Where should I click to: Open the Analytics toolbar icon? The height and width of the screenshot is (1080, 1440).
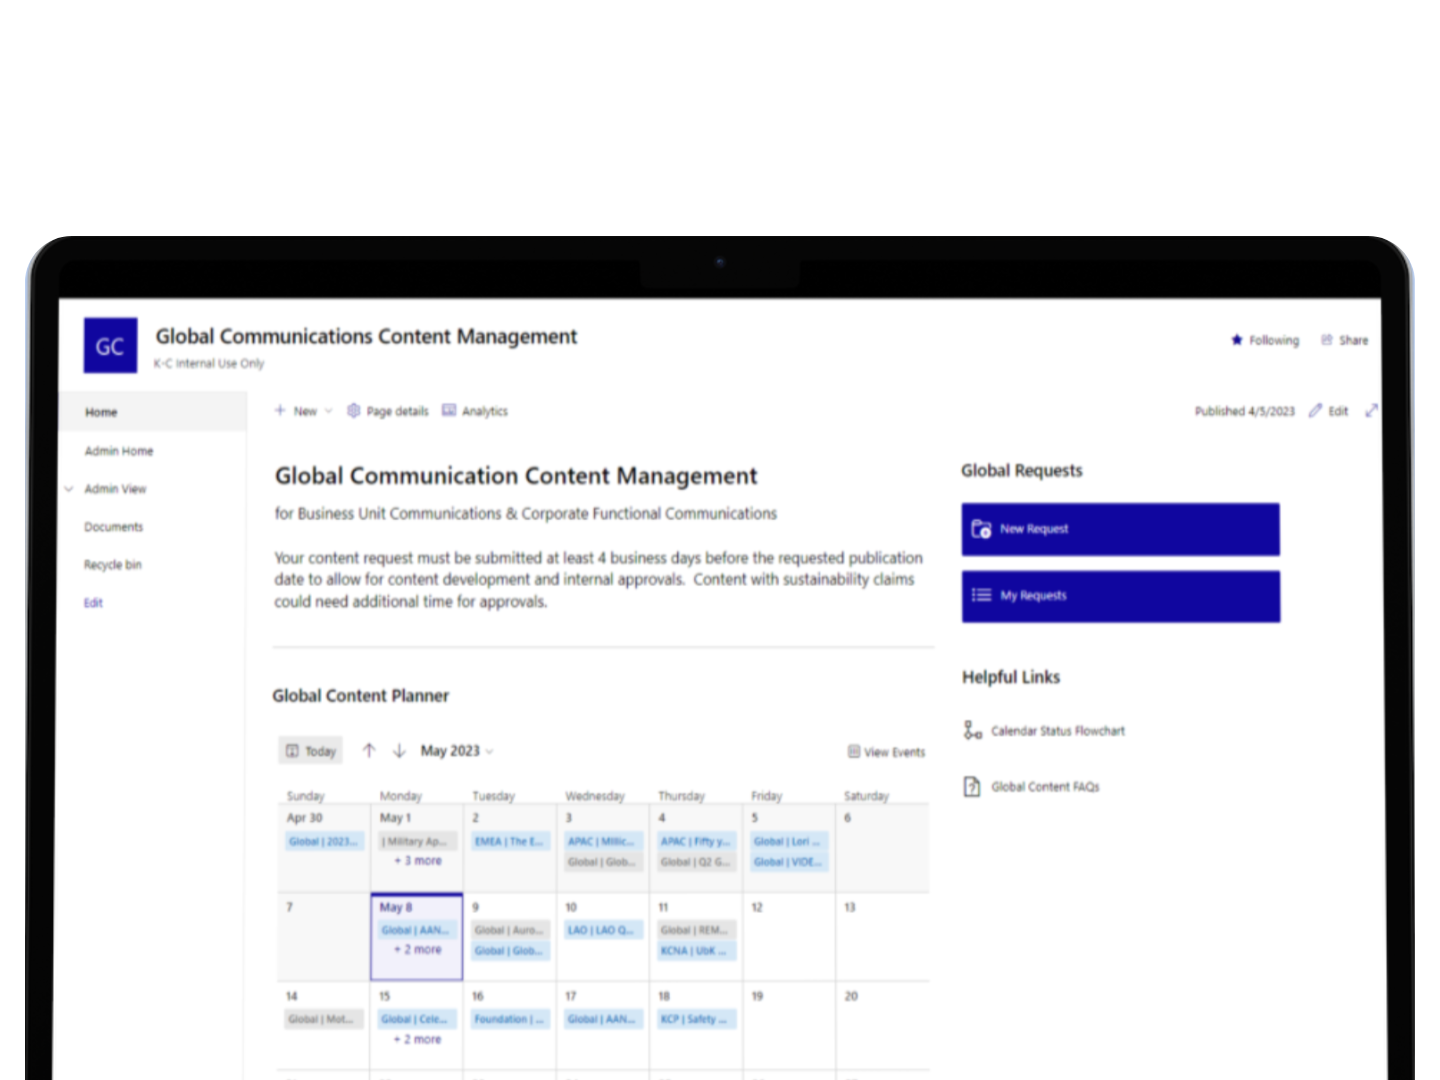click(x=449, y=411)
